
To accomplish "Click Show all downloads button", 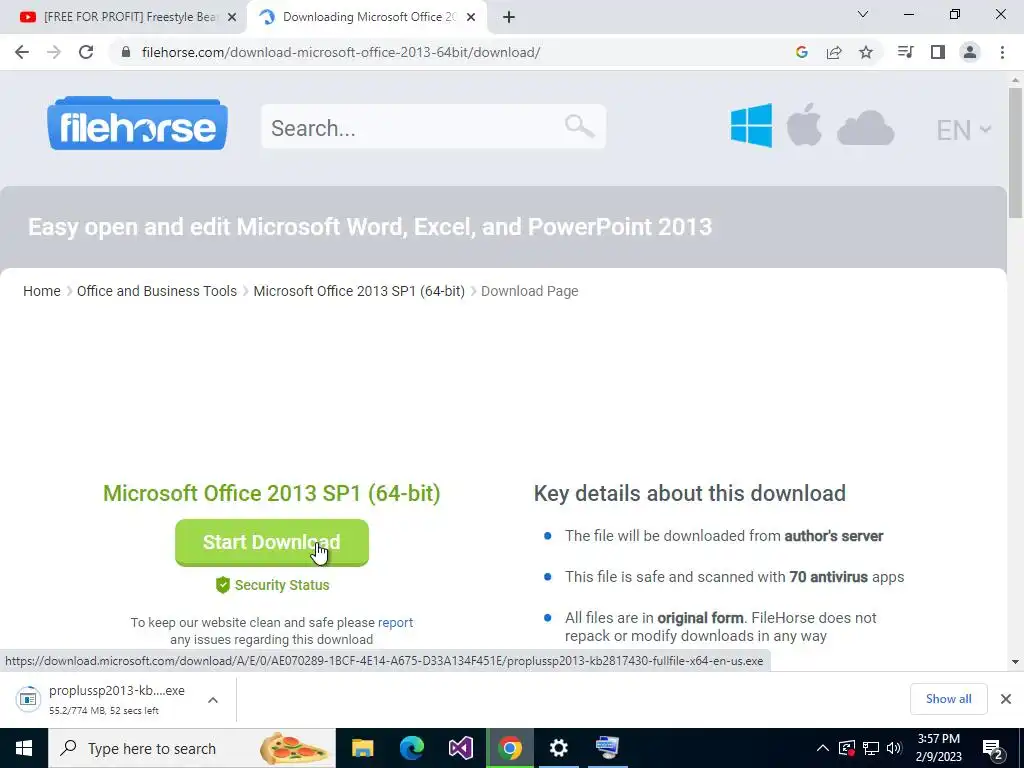I will pyautogui.click(x=948, y=699).
